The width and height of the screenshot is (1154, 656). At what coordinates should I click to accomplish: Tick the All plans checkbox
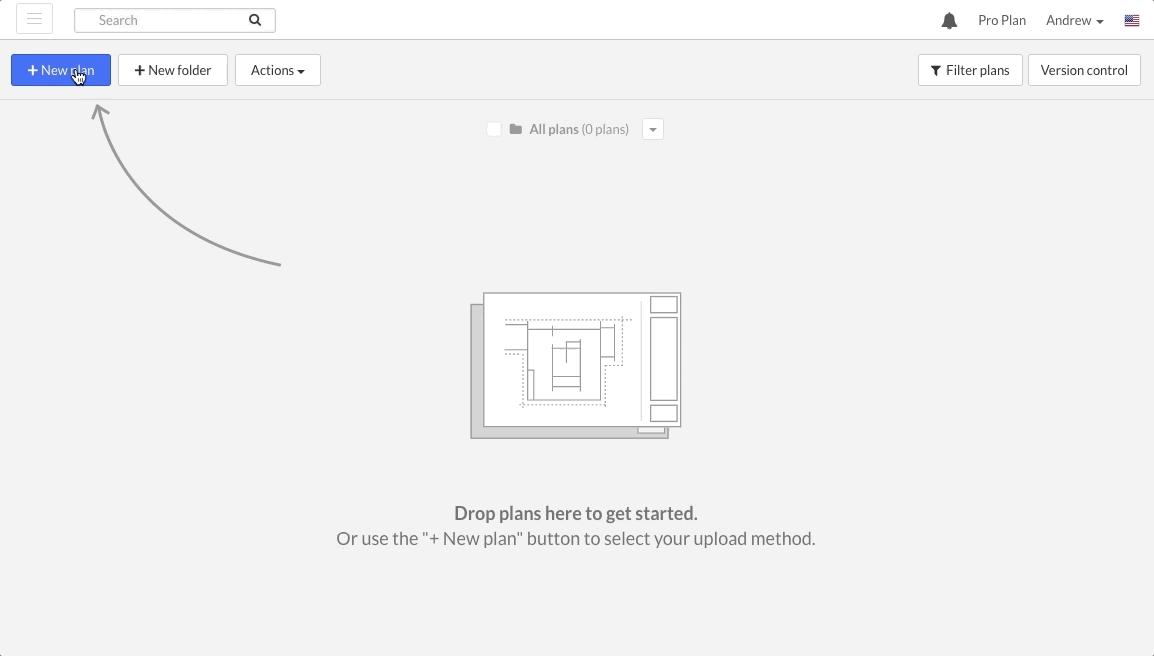click(494, 130)
